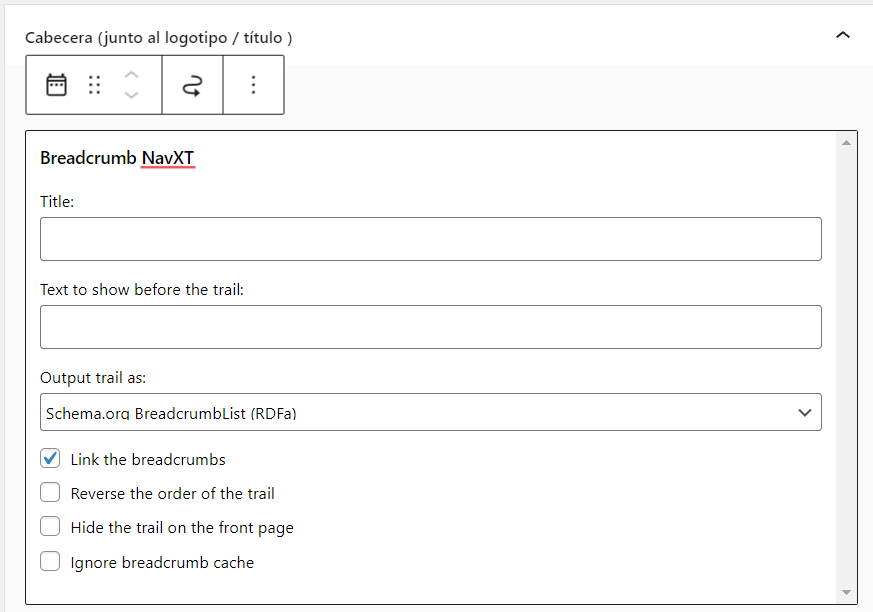Move block up with the up arrow
Screen dimensions: 873x612
(x=131, y=75)
